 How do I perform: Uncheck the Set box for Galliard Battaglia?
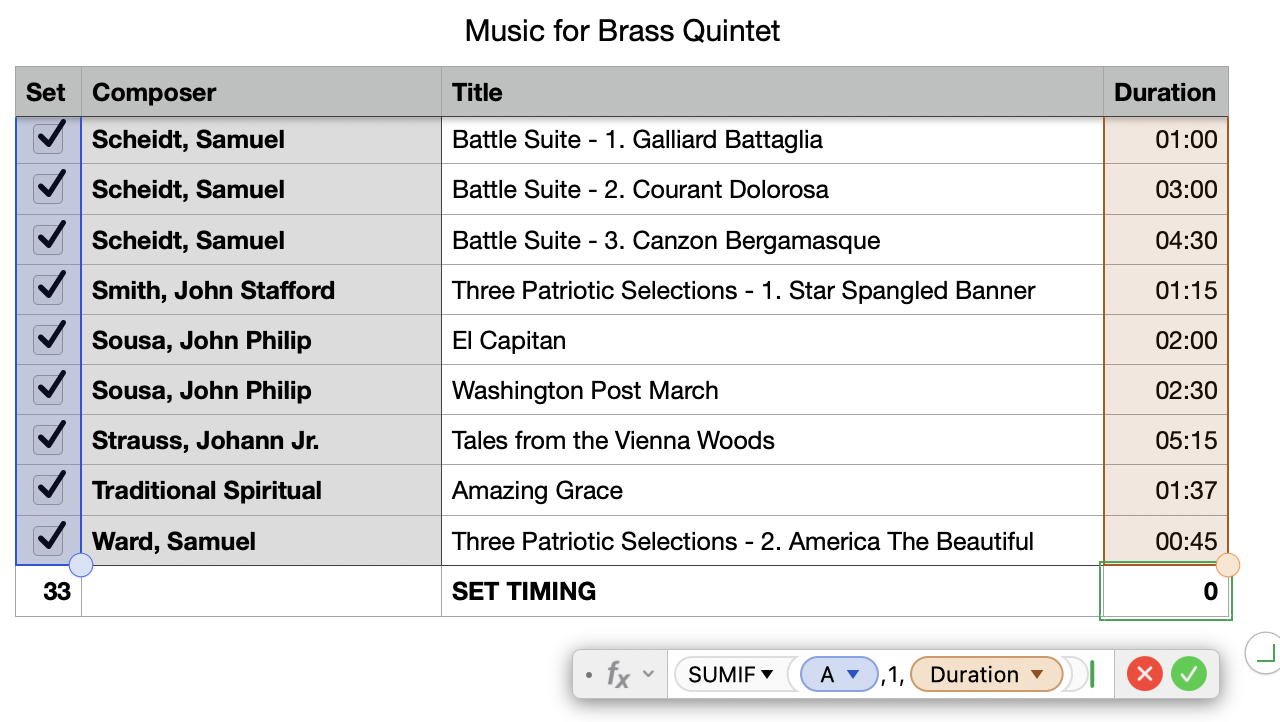pos(48,137)
